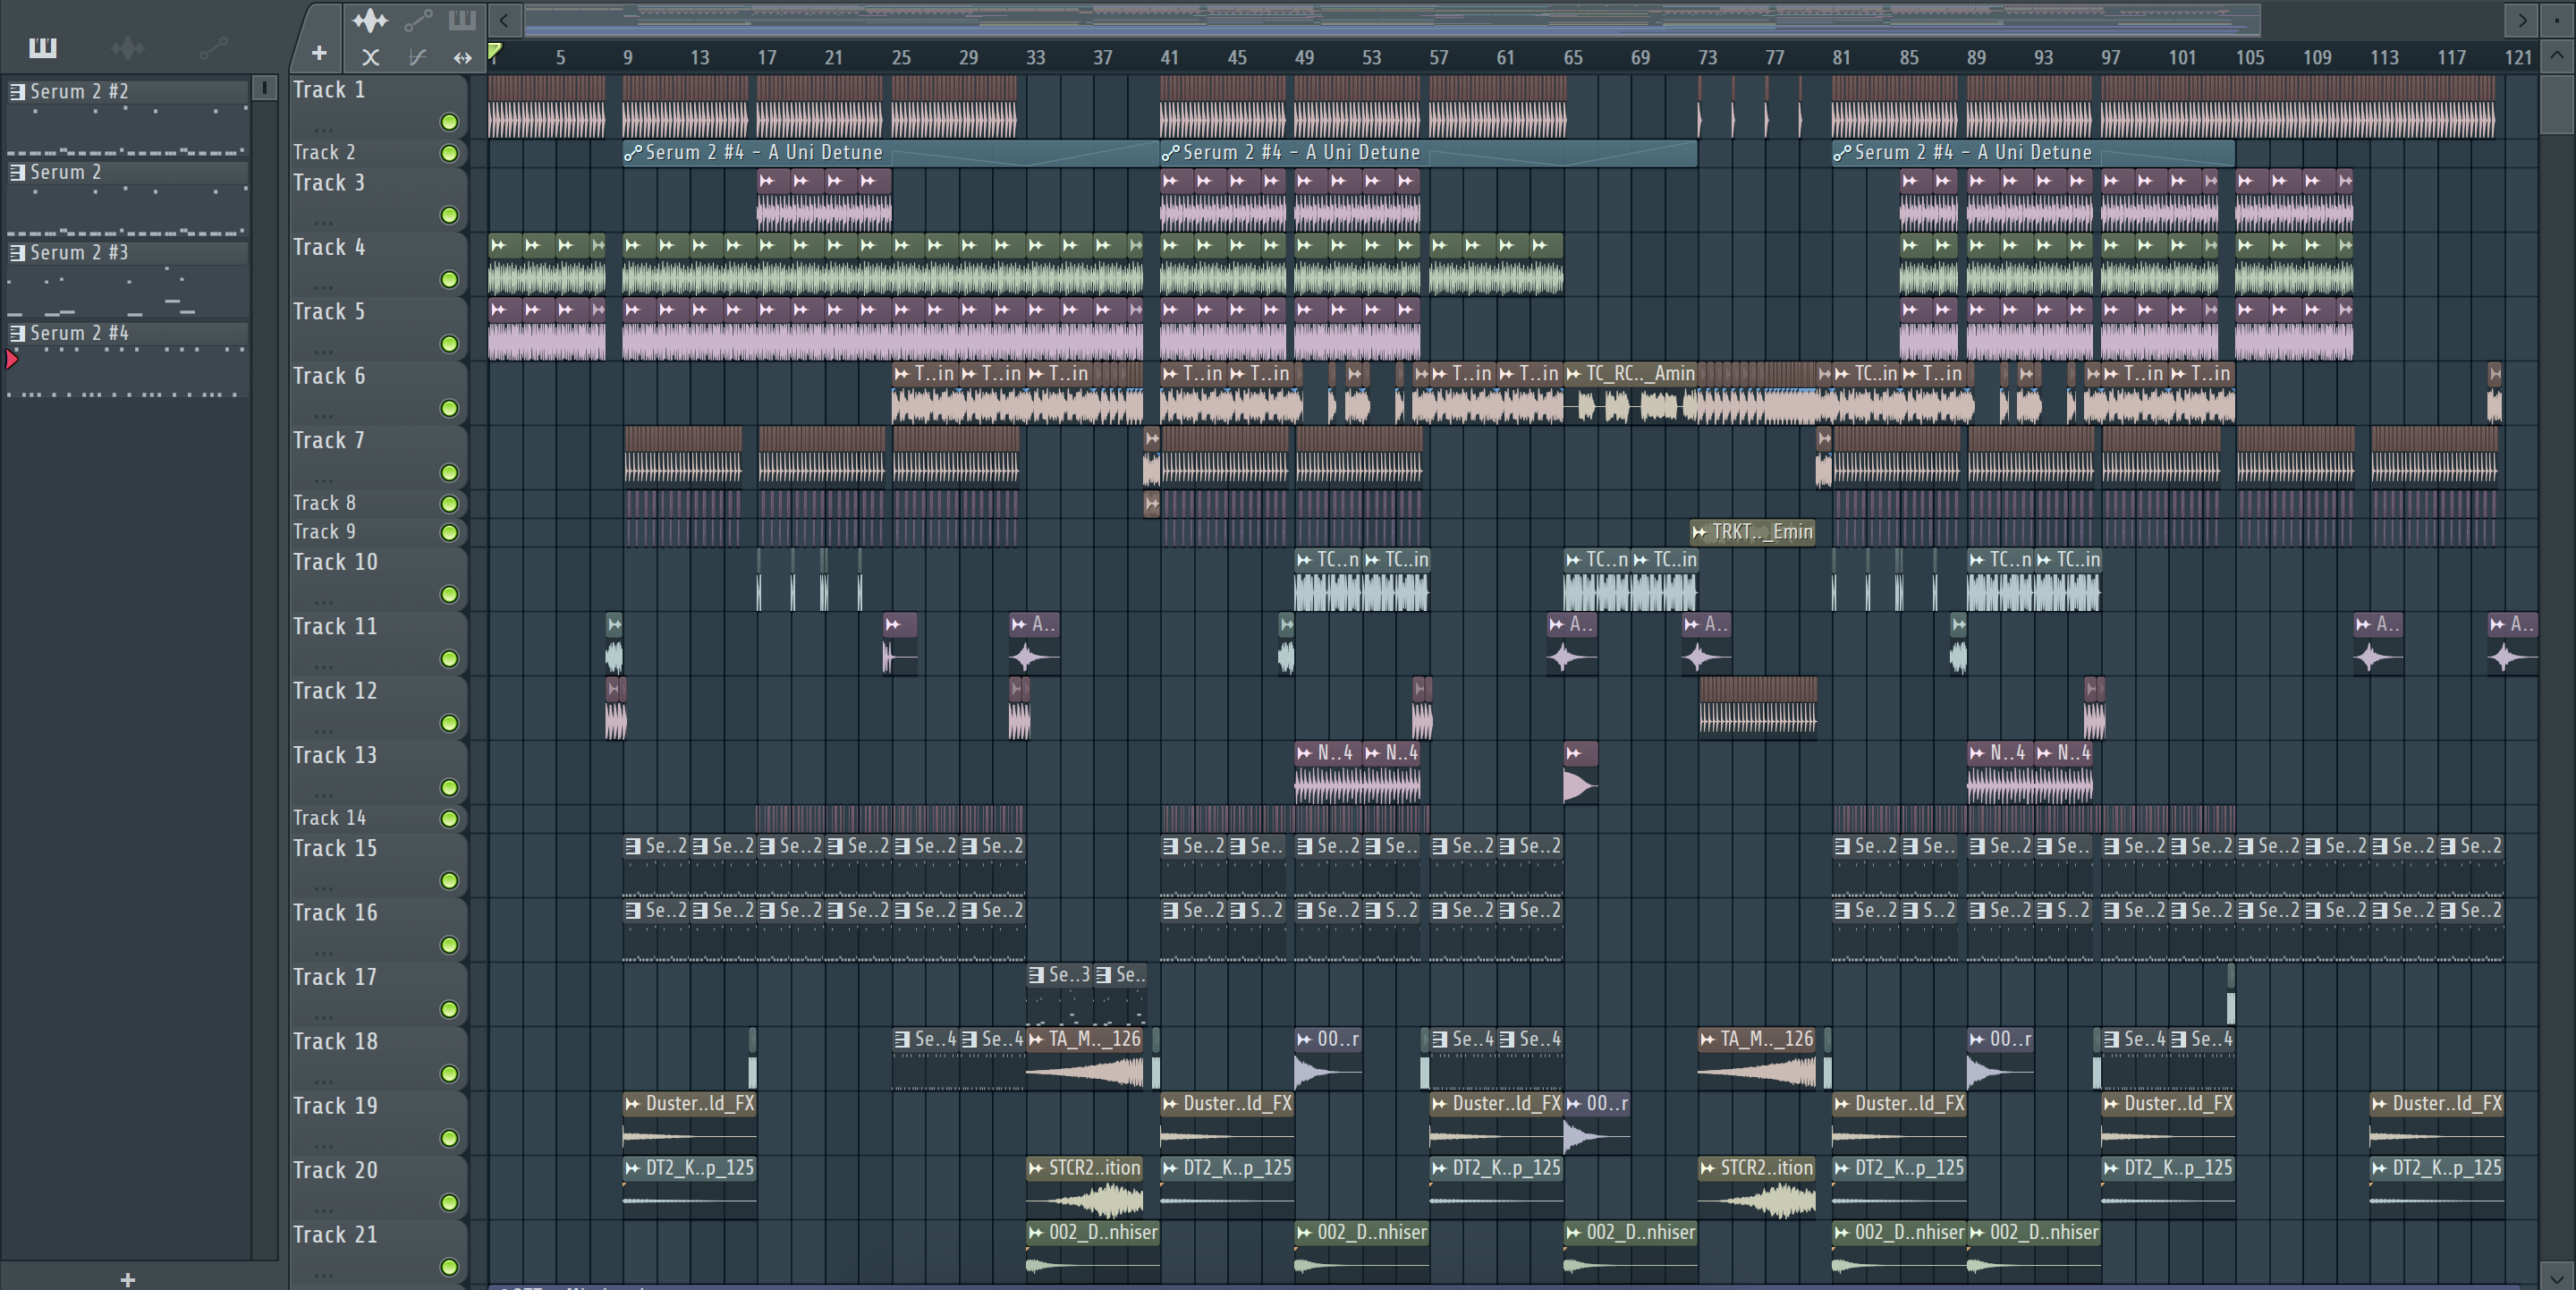The image size is (2576, 1290).
Task: Click bar 73 on the timeline ruler
Action: point(1707,57)
